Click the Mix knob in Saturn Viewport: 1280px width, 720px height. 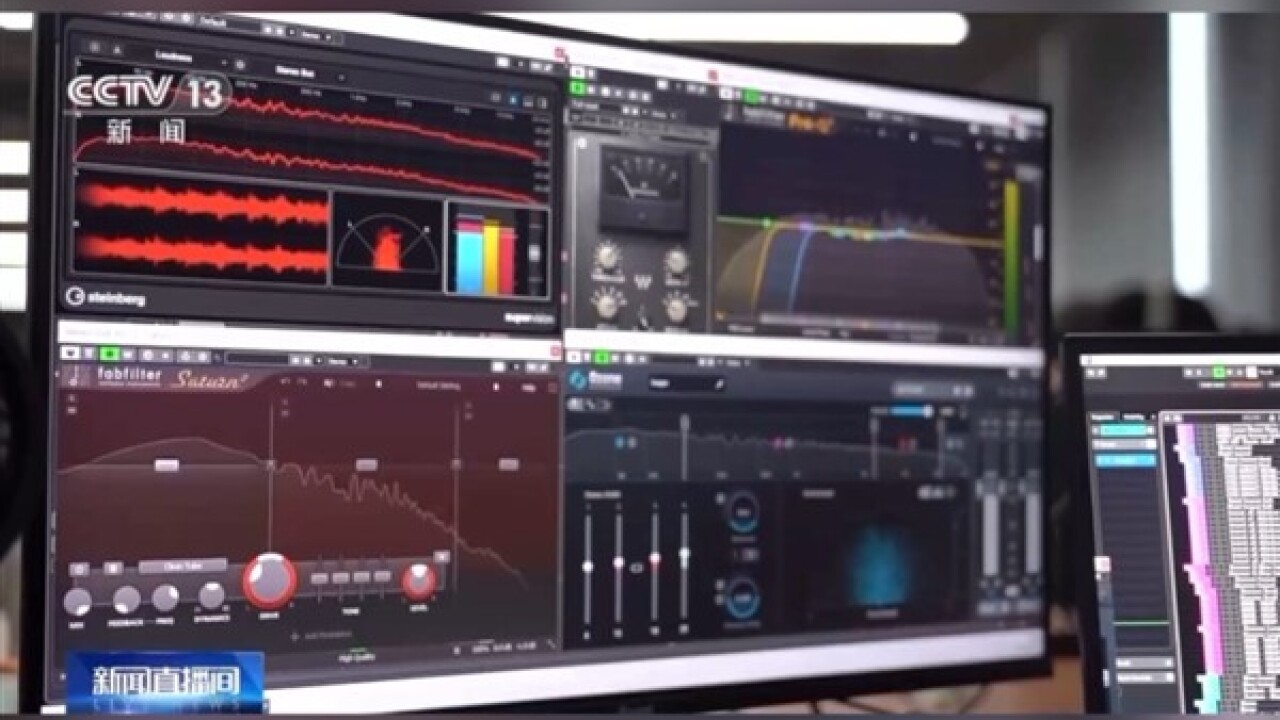tap(77, 601)
